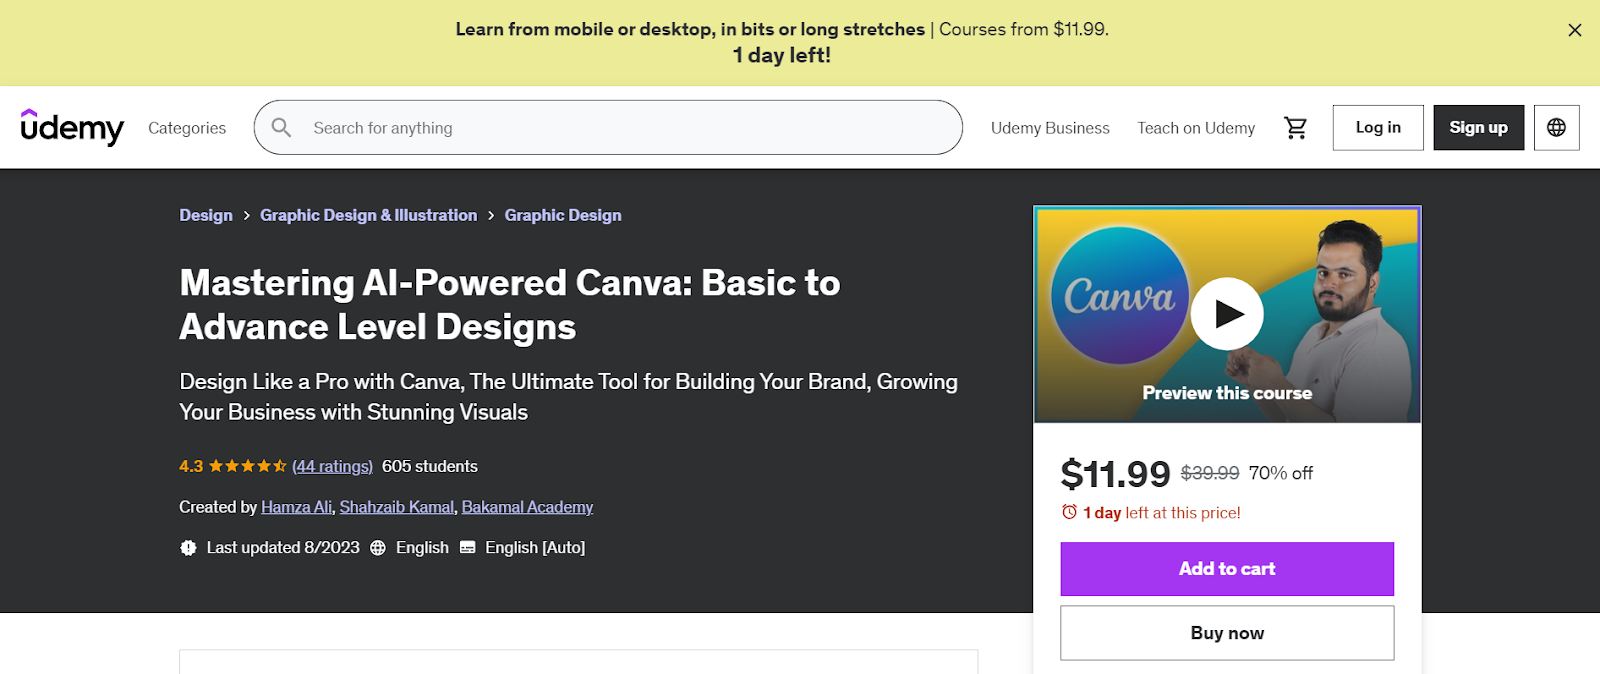Click Last updated 8/2023 text
The height and width of the screenshot is (674, 1600).
point(283,548)
